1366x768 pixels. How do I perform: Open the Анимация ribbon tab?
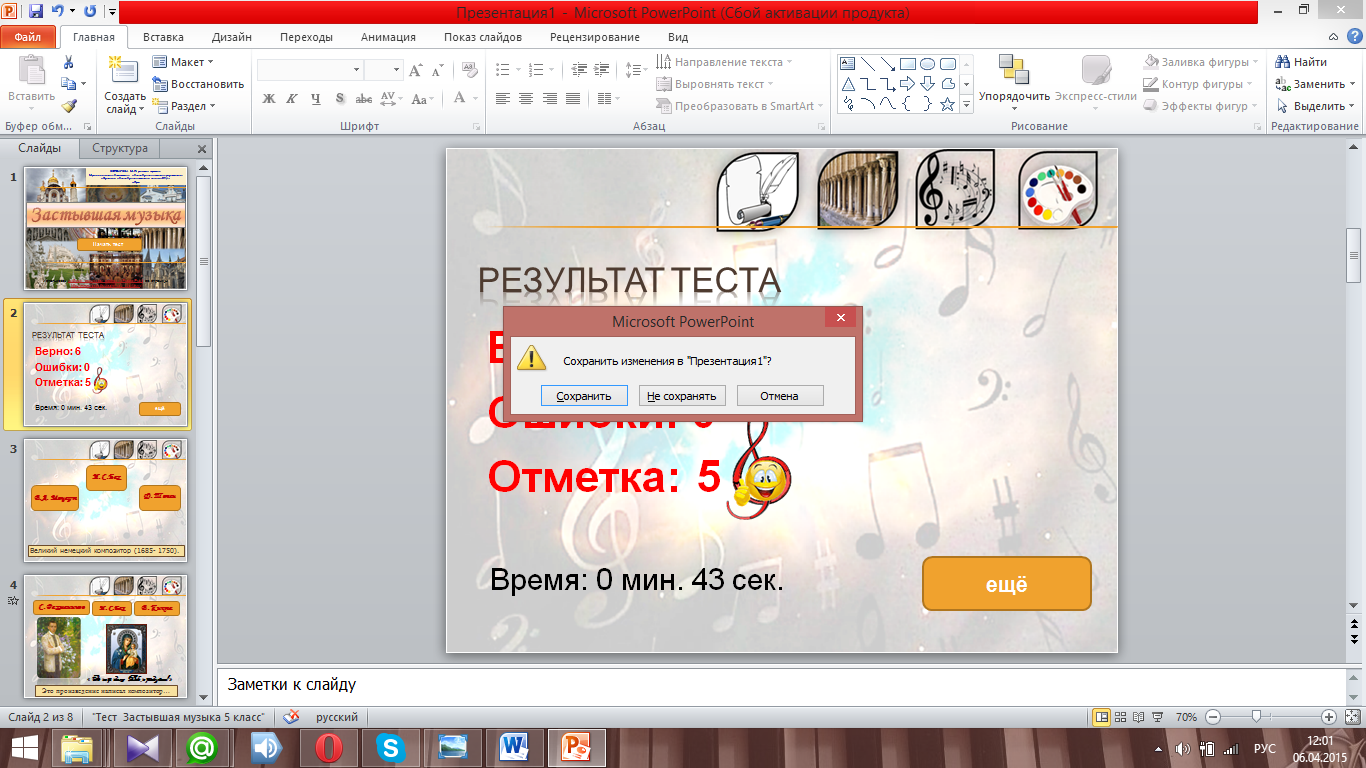390,37
